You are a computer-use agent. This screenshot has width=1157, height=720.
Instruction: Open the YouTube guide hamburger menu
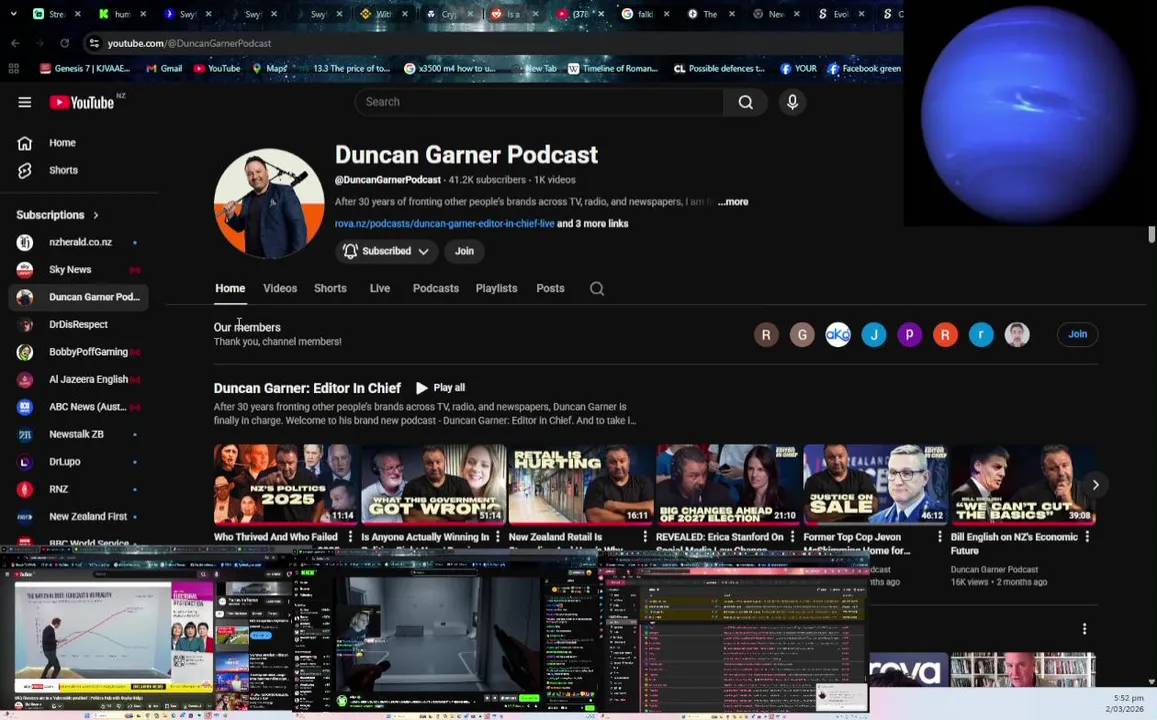24,103
